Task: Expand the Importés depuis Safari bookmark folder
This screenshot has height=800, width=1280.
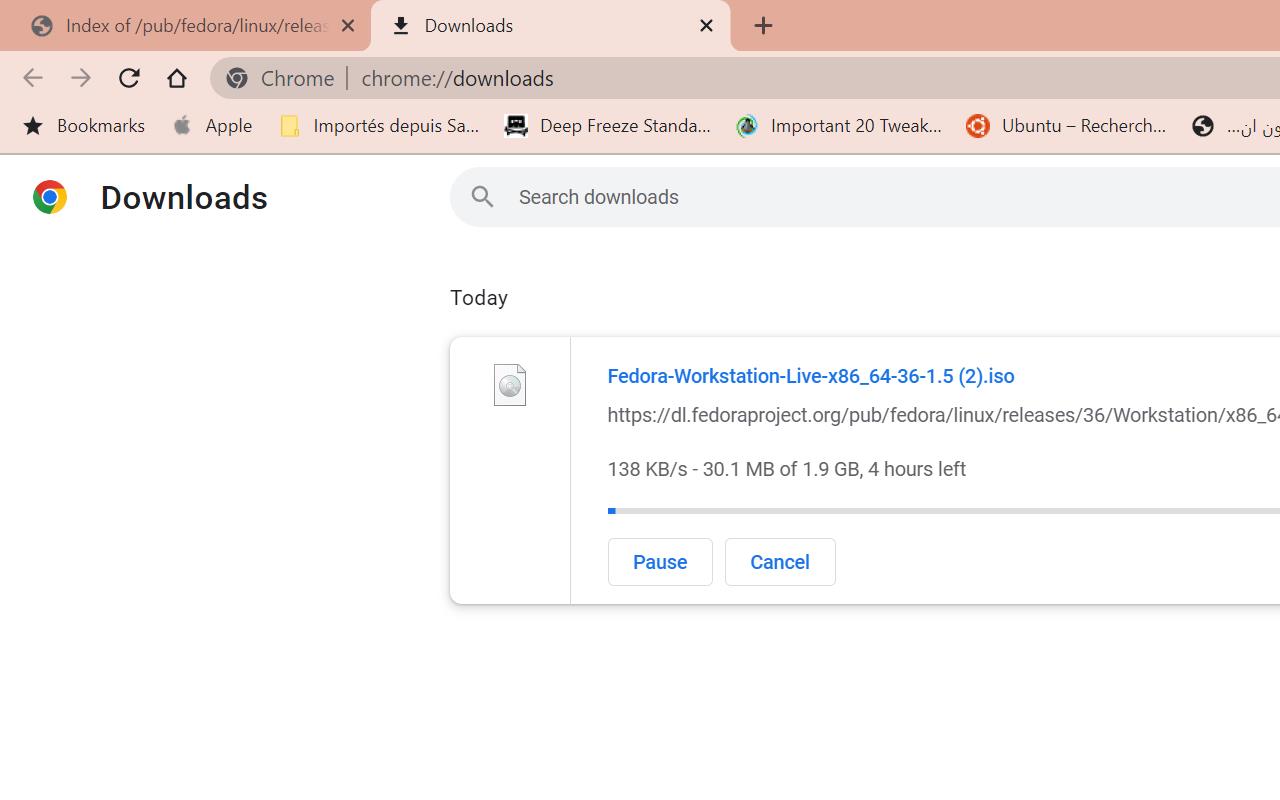Action: coord(380,126)
